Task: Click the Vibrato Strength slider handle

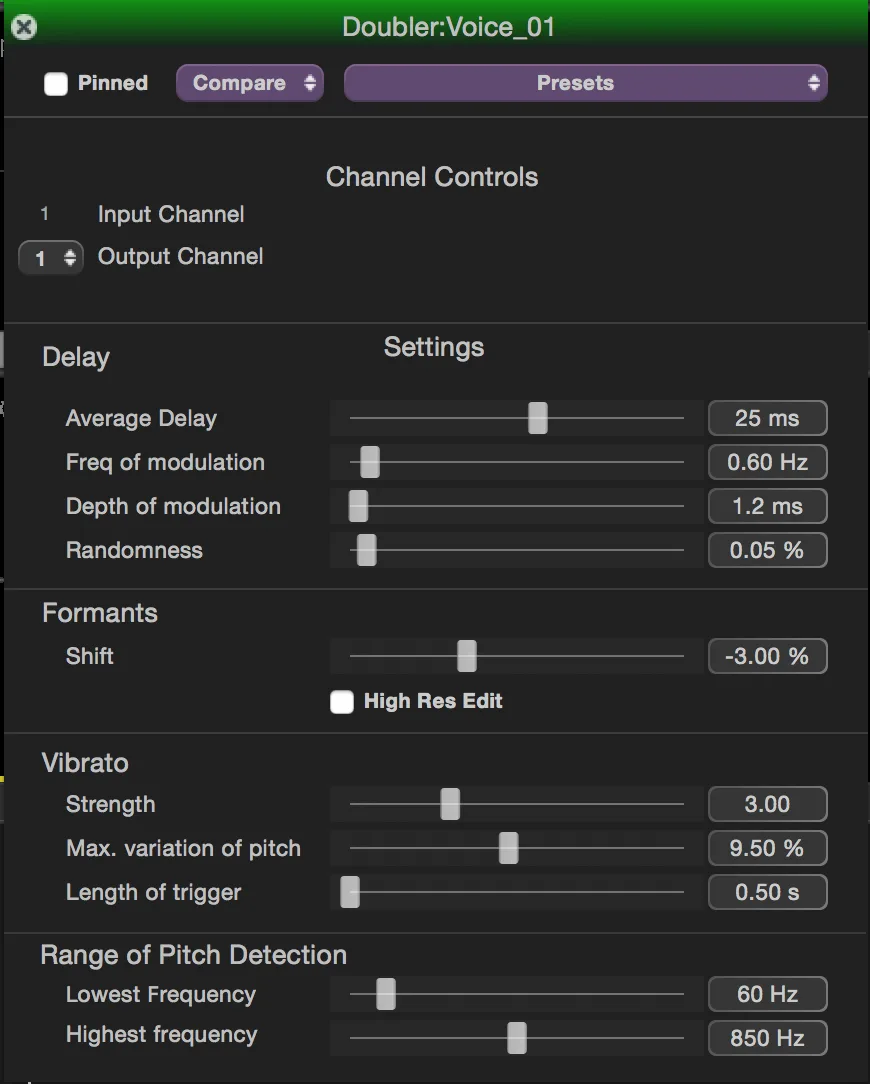Action: (x=450, y=804)
